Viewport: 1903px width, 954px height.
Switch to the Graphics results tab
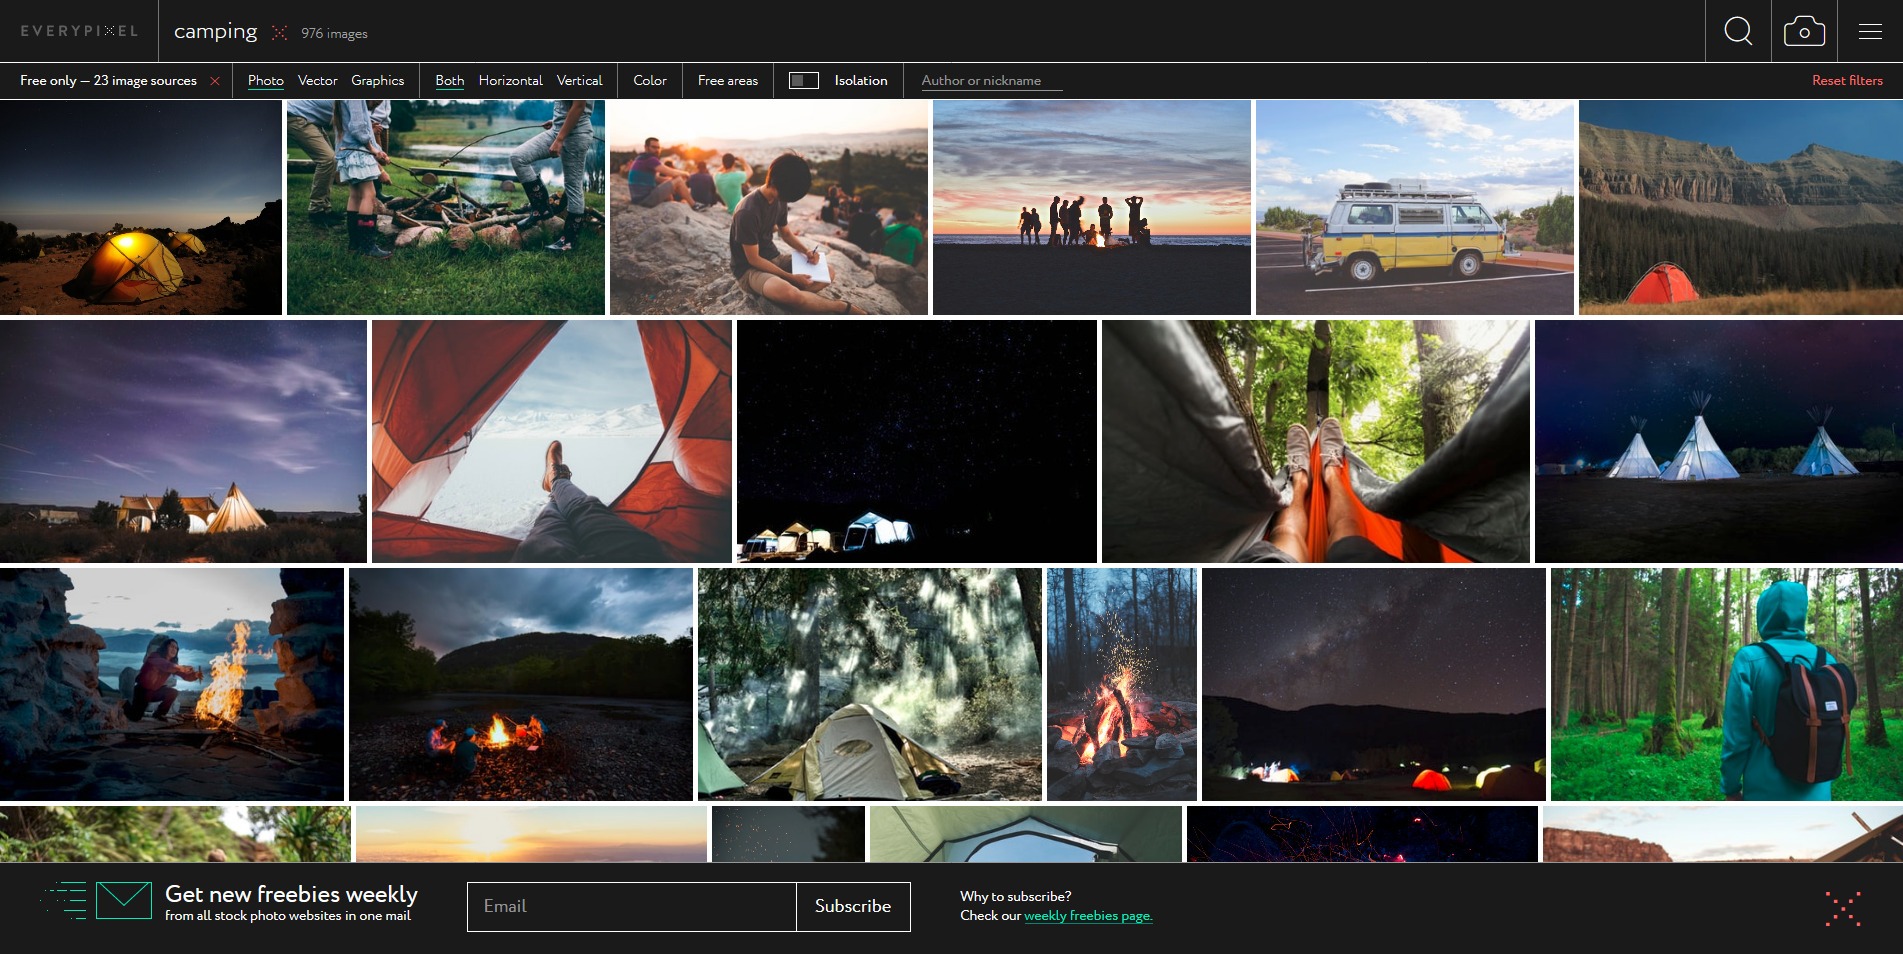[377, 80]
